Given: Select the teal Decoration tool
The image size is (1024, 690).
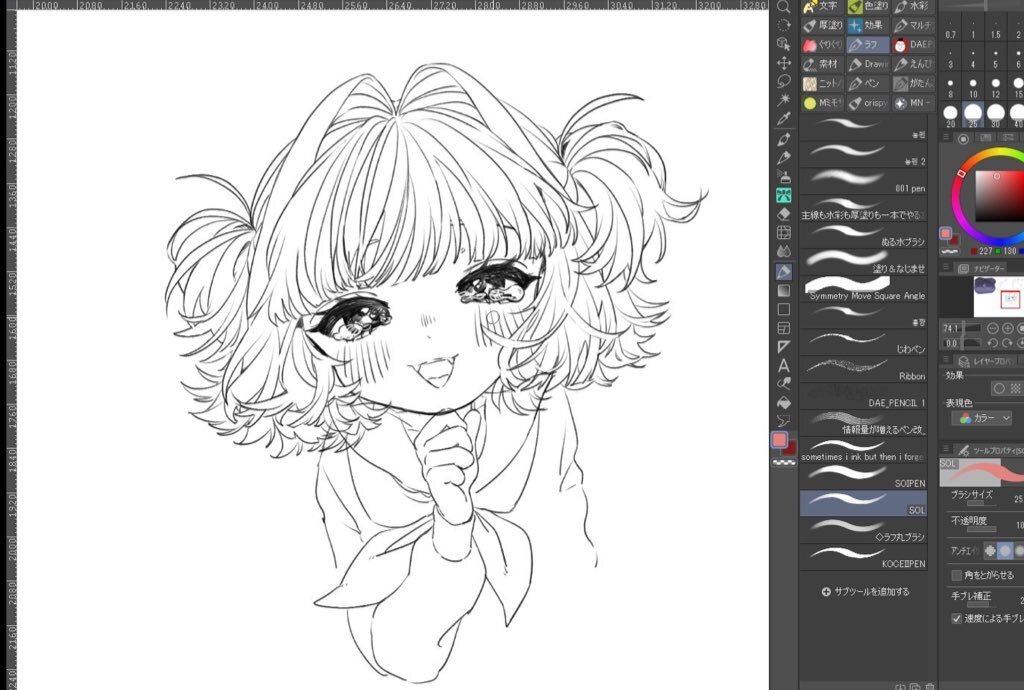Looking at the screenshot, I should click(784, 195).
